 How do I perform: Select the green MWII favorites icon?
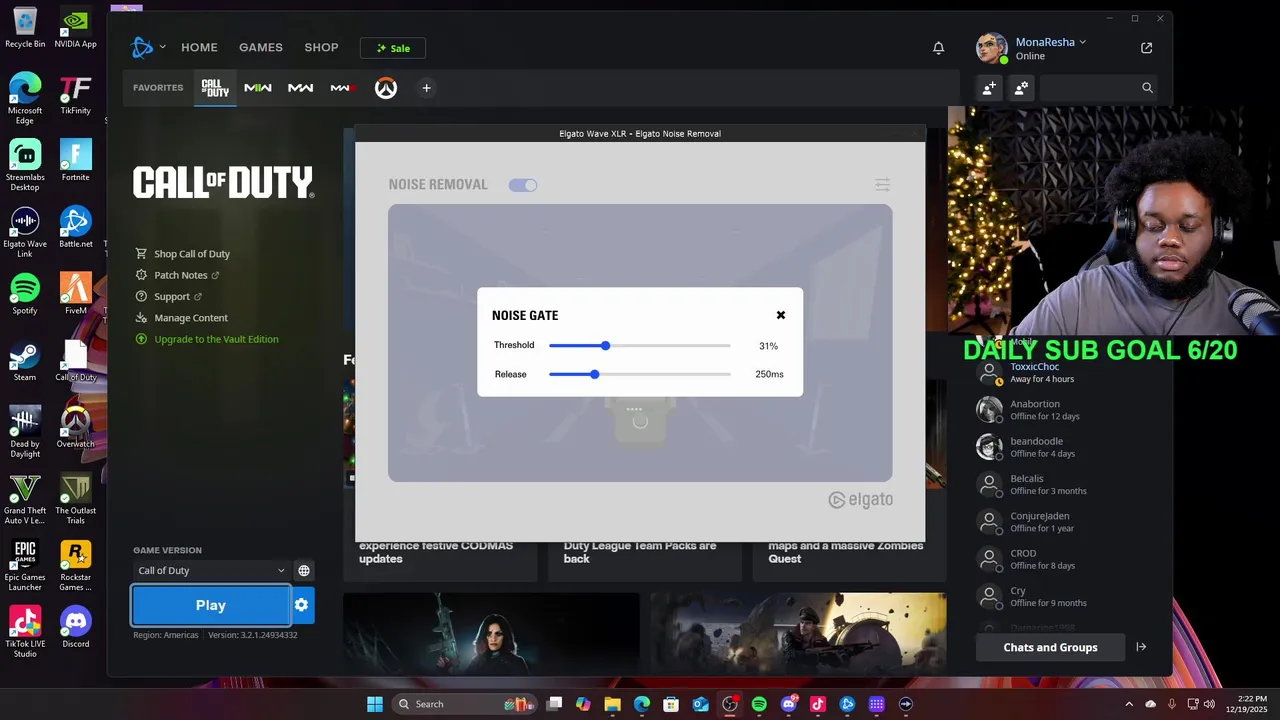258,88
